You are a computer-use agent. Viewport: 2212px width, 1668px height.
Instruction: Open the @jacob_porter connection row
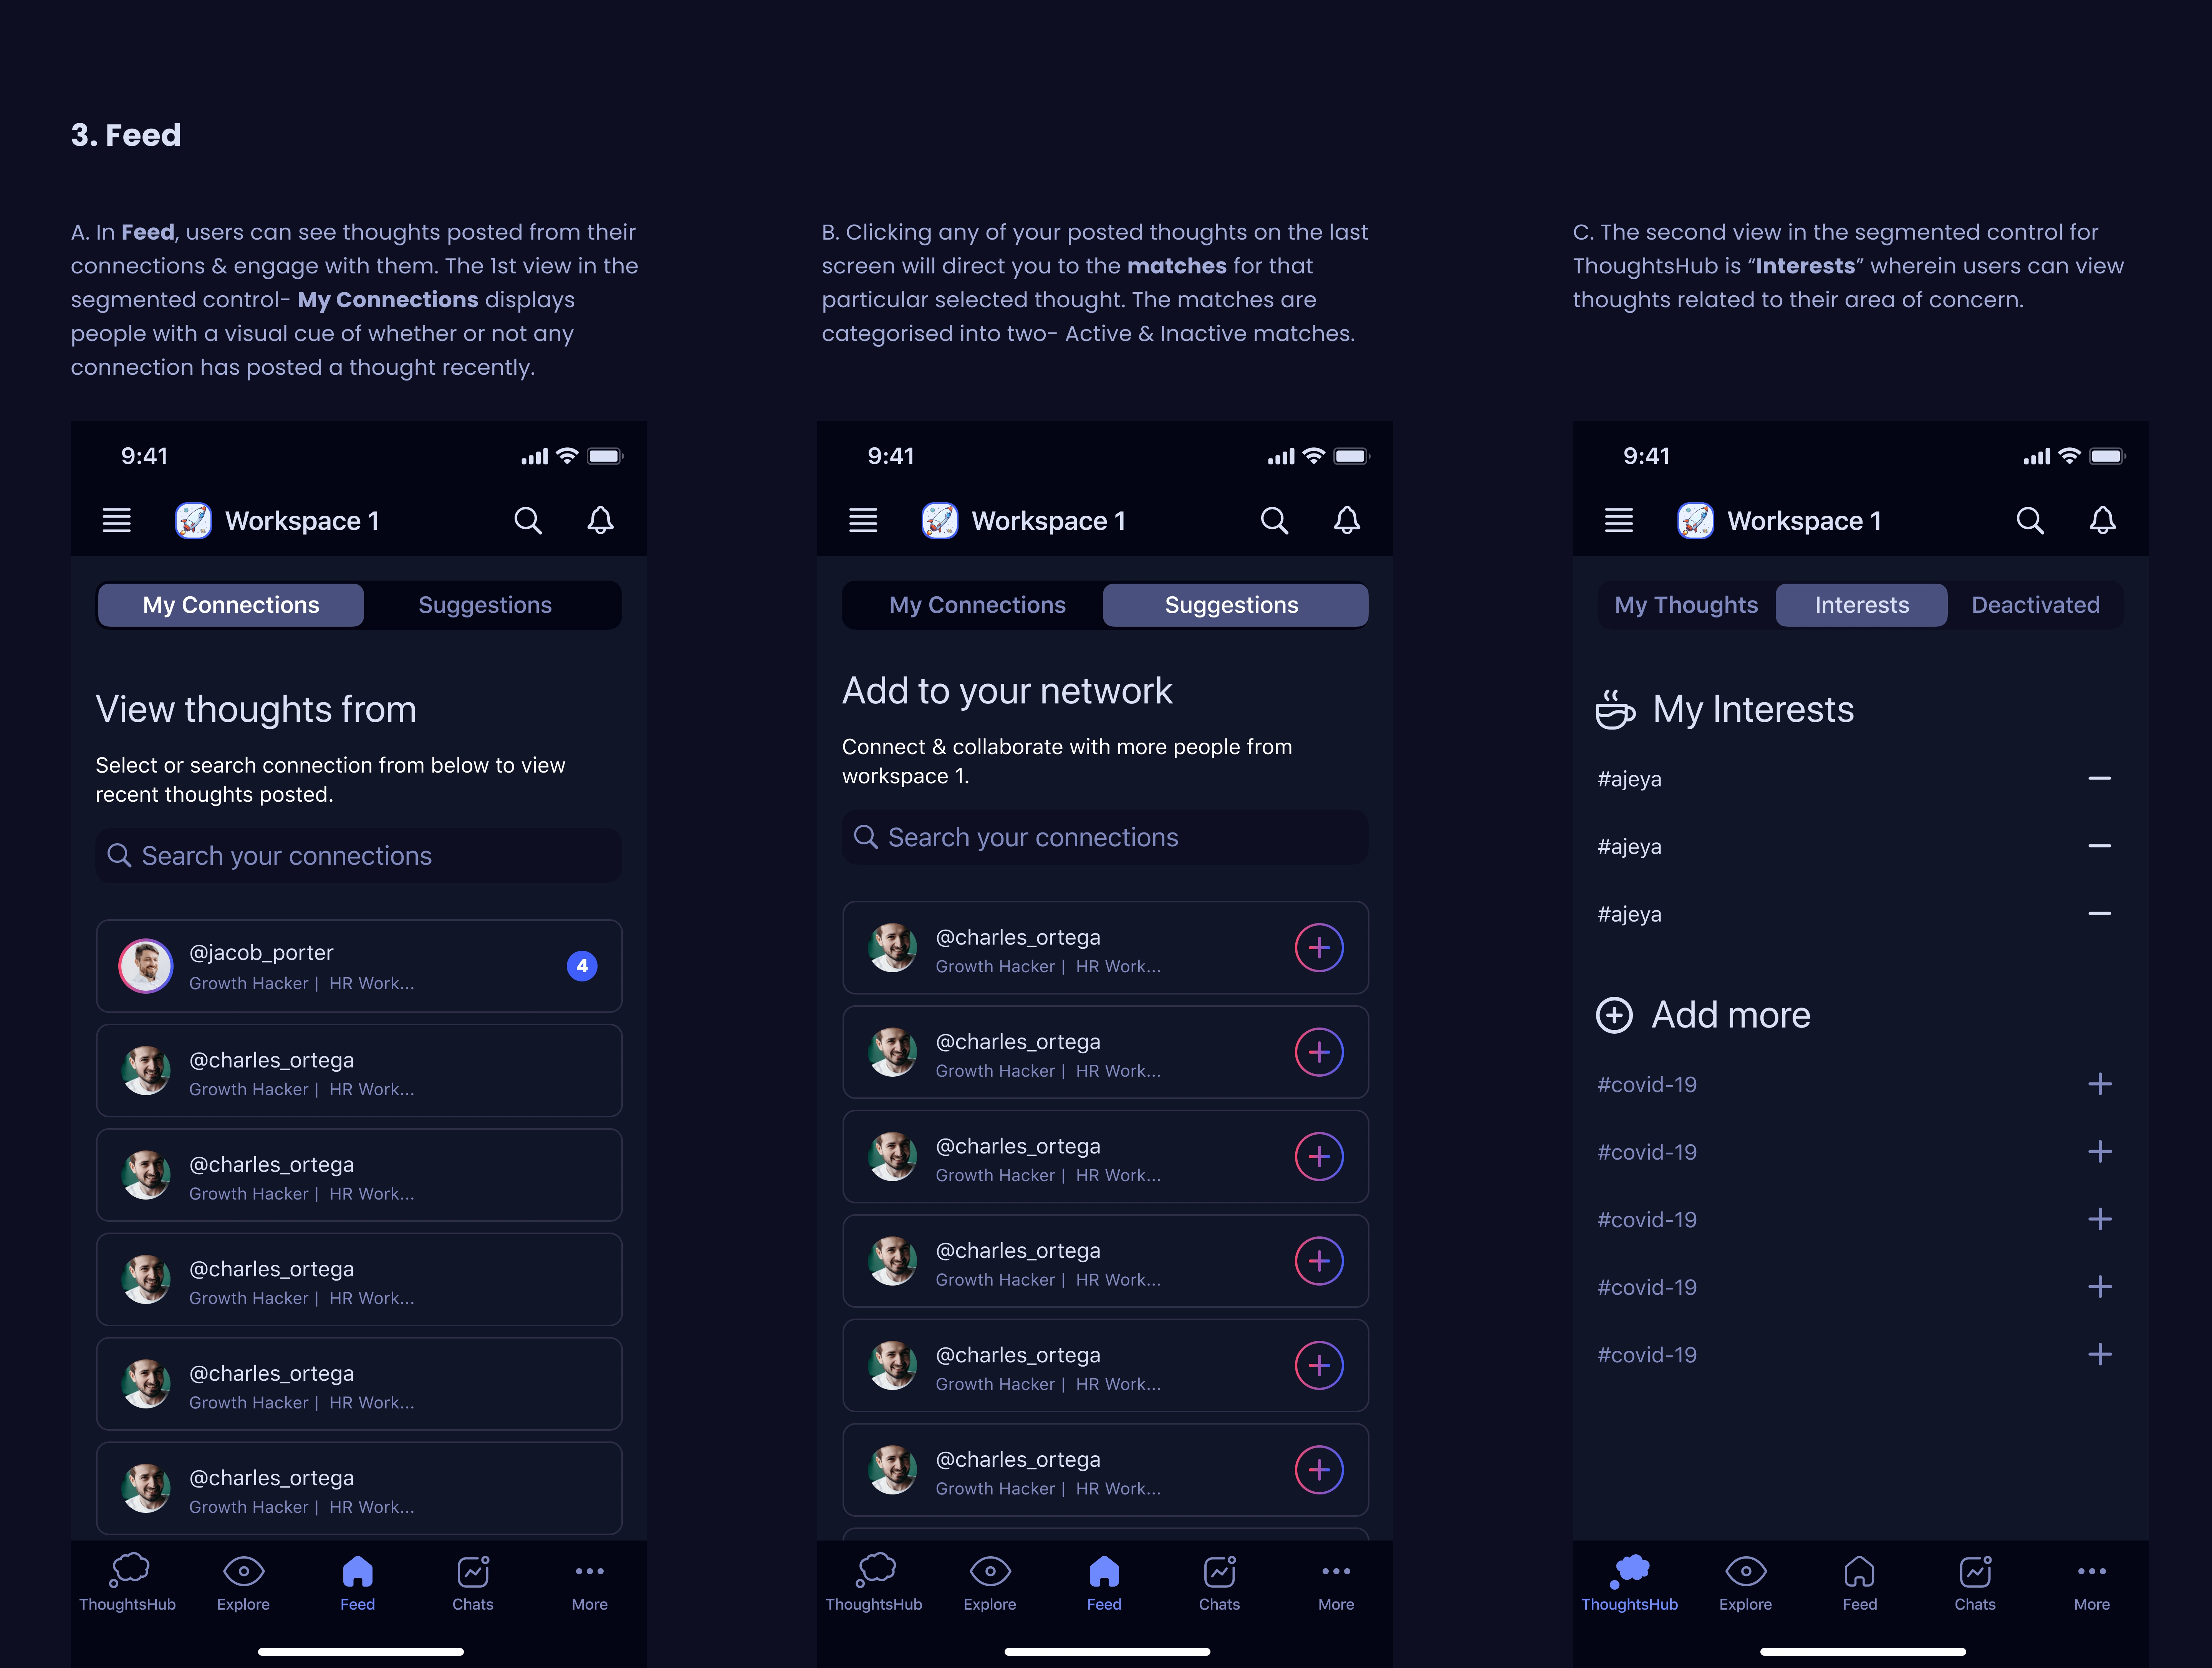coord(359,966)
